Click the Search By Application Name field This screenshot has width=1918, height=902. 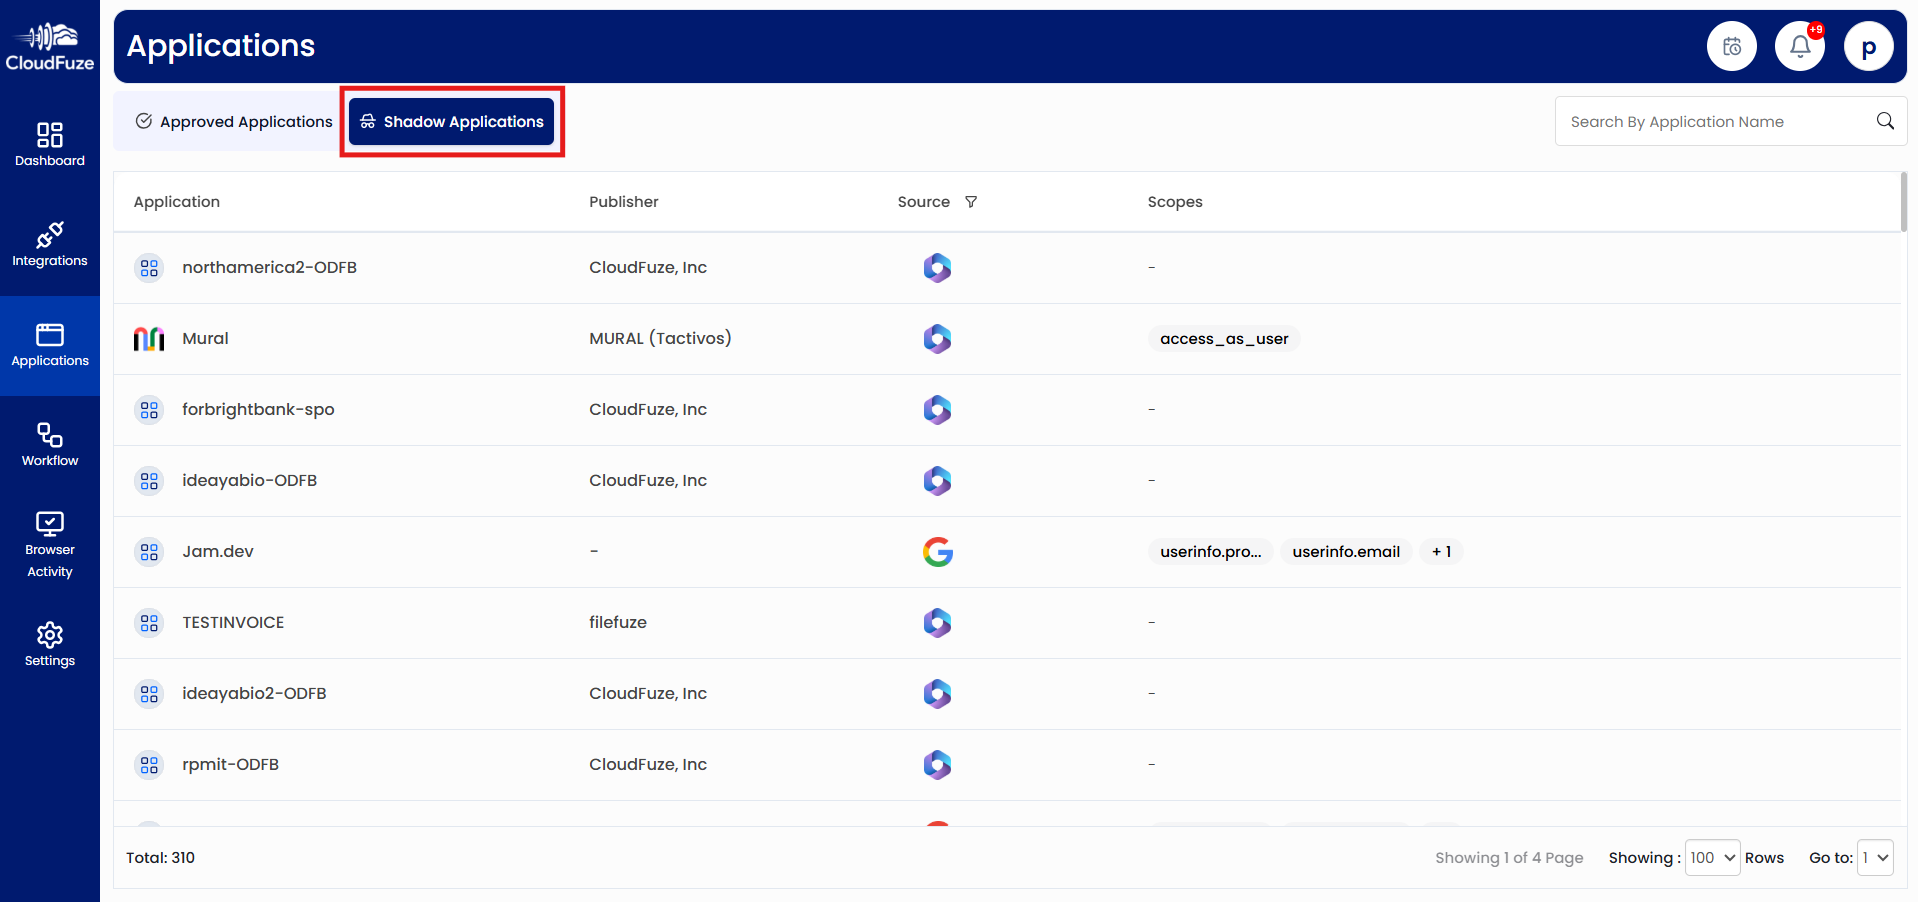coord(1700,121)
